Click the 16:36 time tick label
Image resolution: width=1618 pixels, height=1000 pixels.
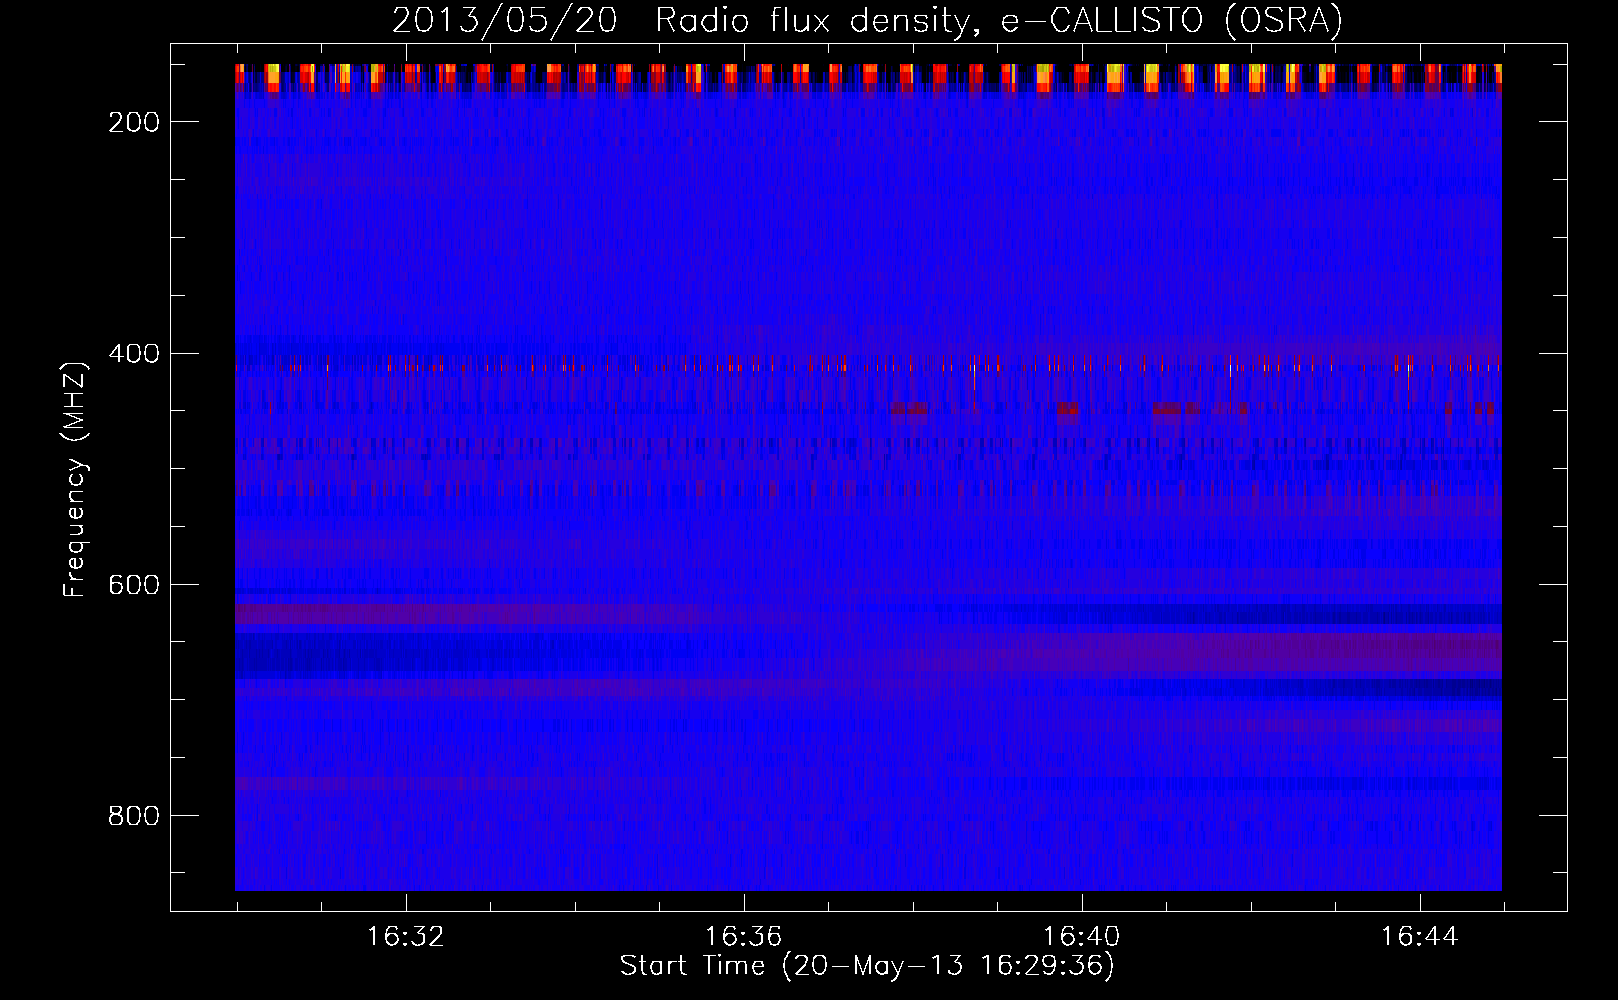[743, 937]
